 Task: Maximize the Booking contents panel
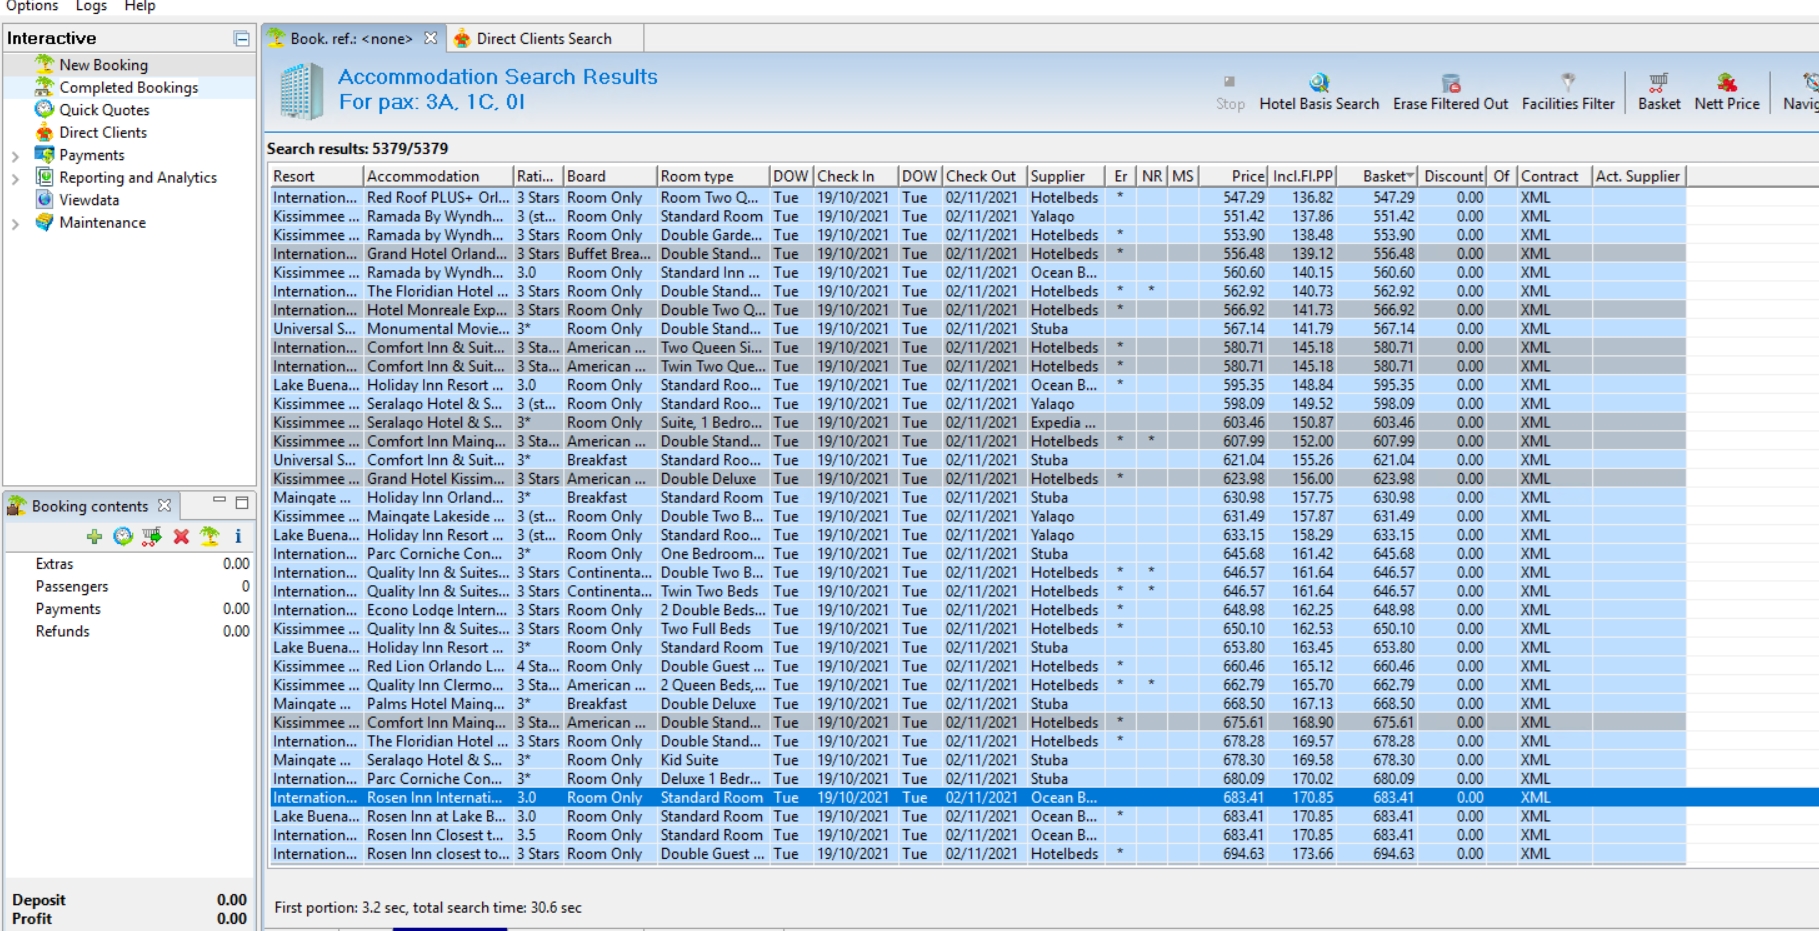coord(242,503)
